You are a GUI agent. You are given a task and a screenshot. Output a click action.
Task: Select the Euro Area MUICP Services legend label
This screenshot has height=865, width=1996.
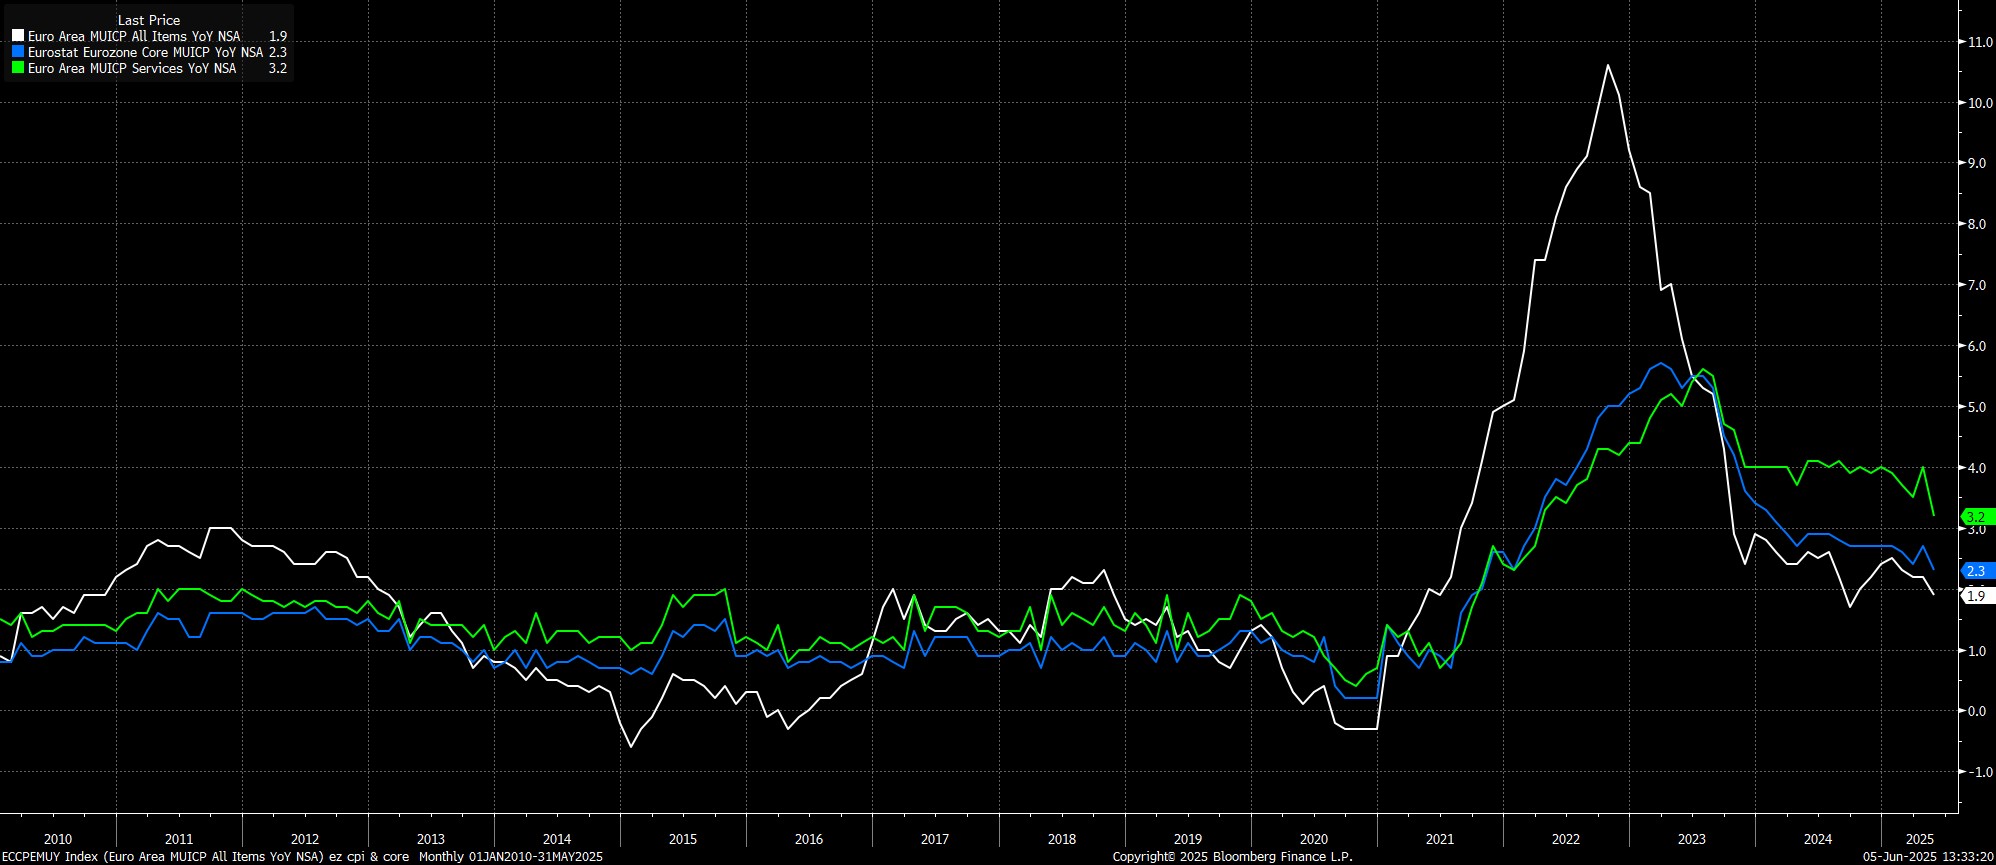132,68
